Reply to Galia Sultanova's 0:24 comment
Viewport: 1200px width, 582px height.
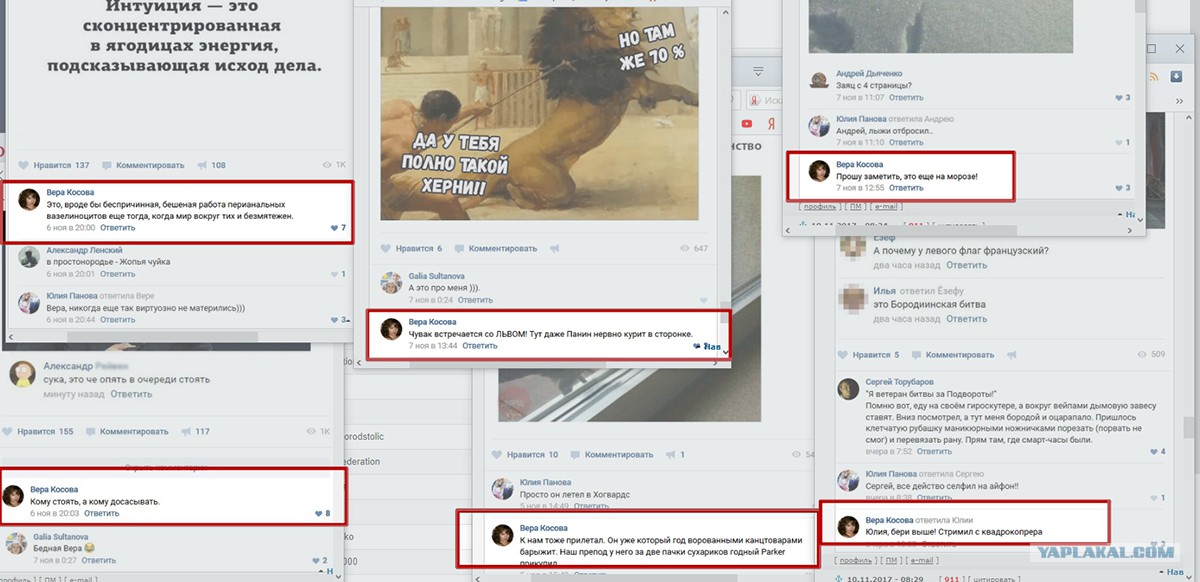coord(474,299)
